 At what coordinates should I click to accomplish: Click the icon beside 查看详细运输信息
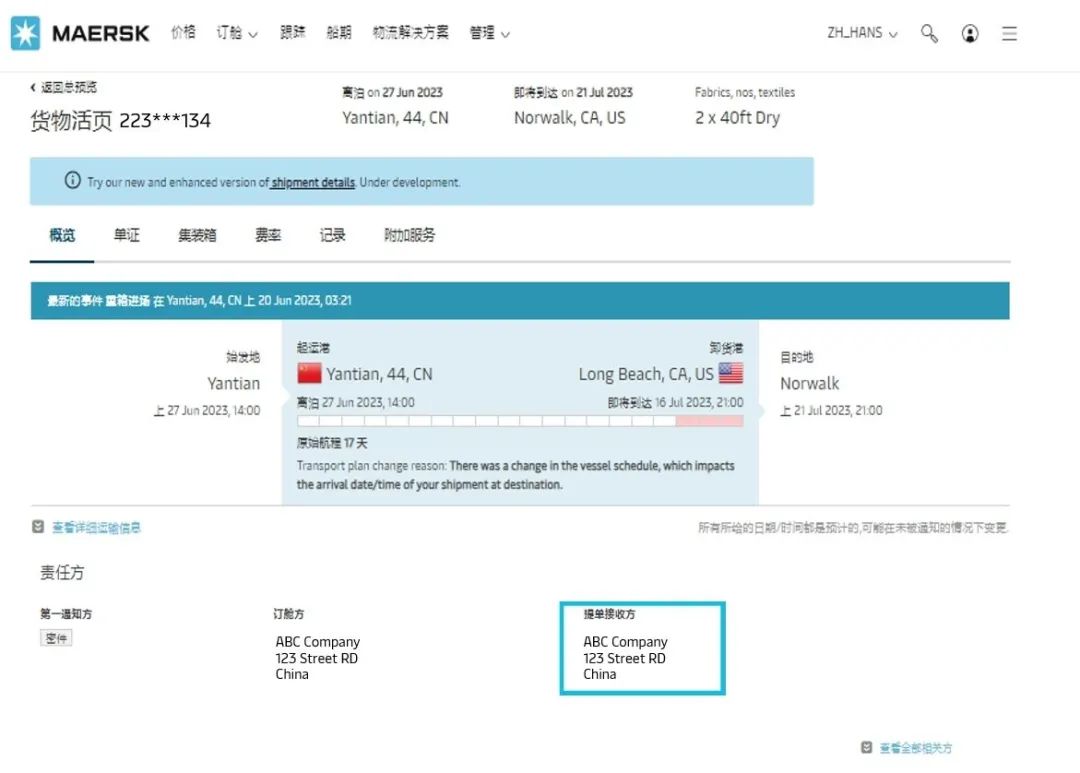pos(38,526)
